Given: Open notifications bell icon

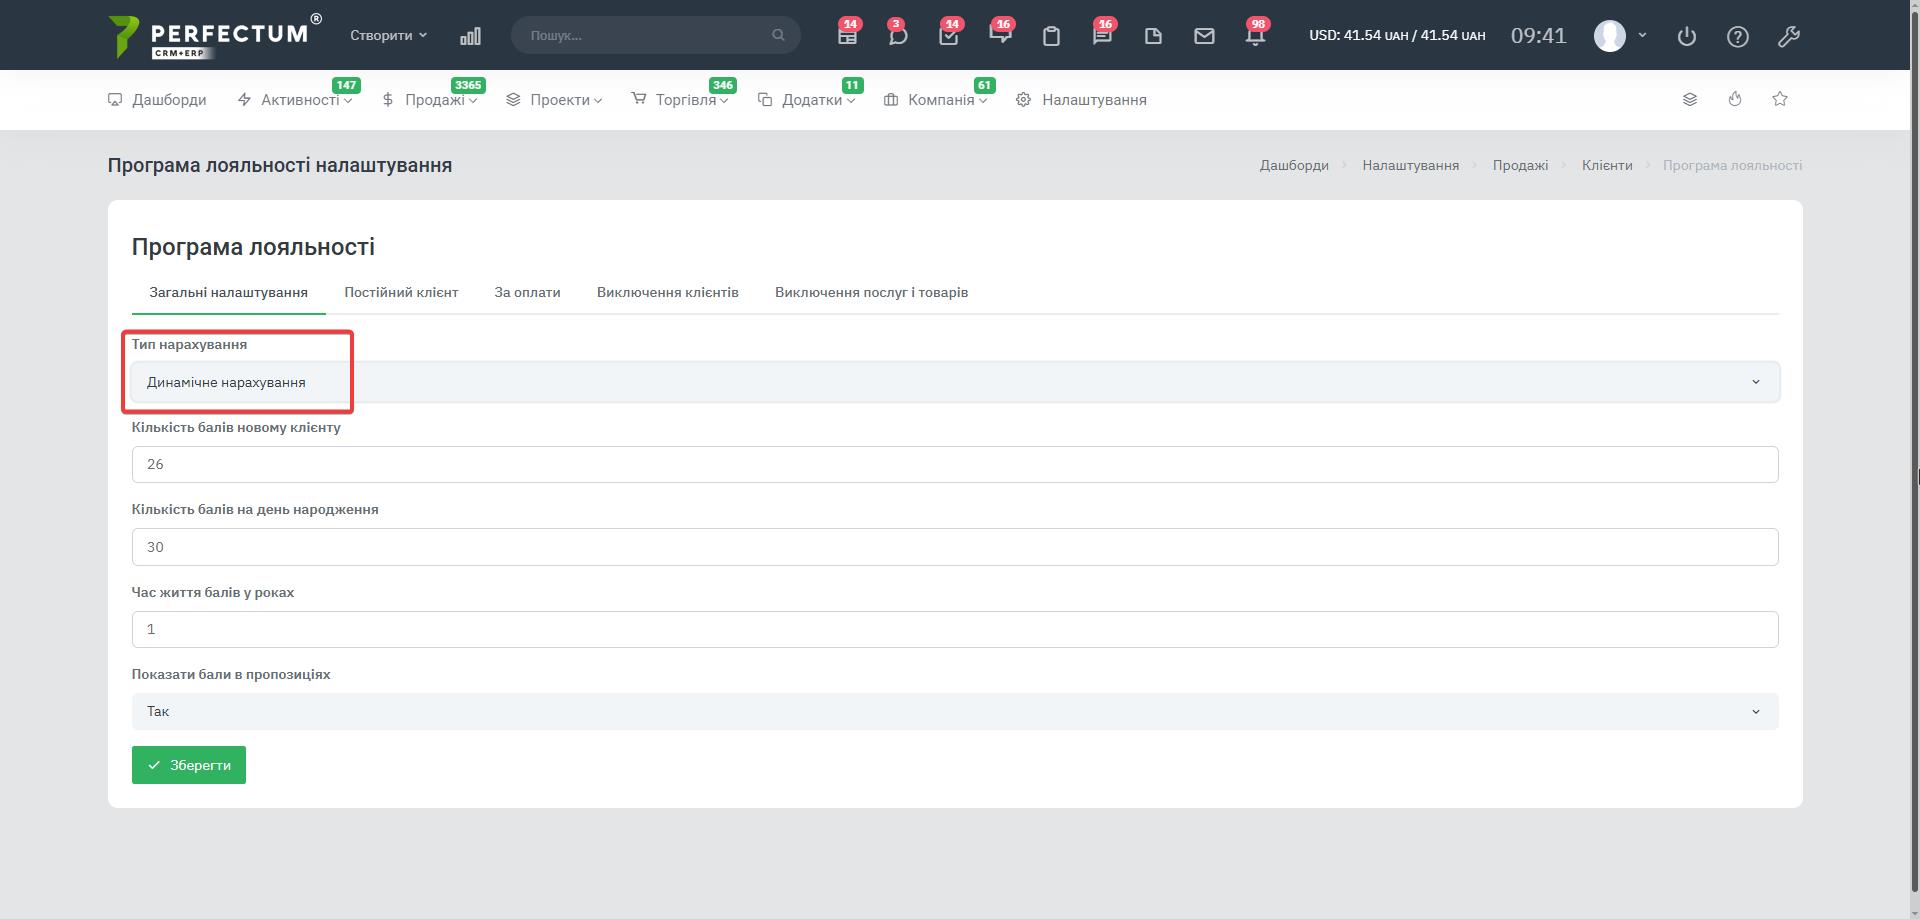Looking at the screenshot, I should pos(1255,36).
